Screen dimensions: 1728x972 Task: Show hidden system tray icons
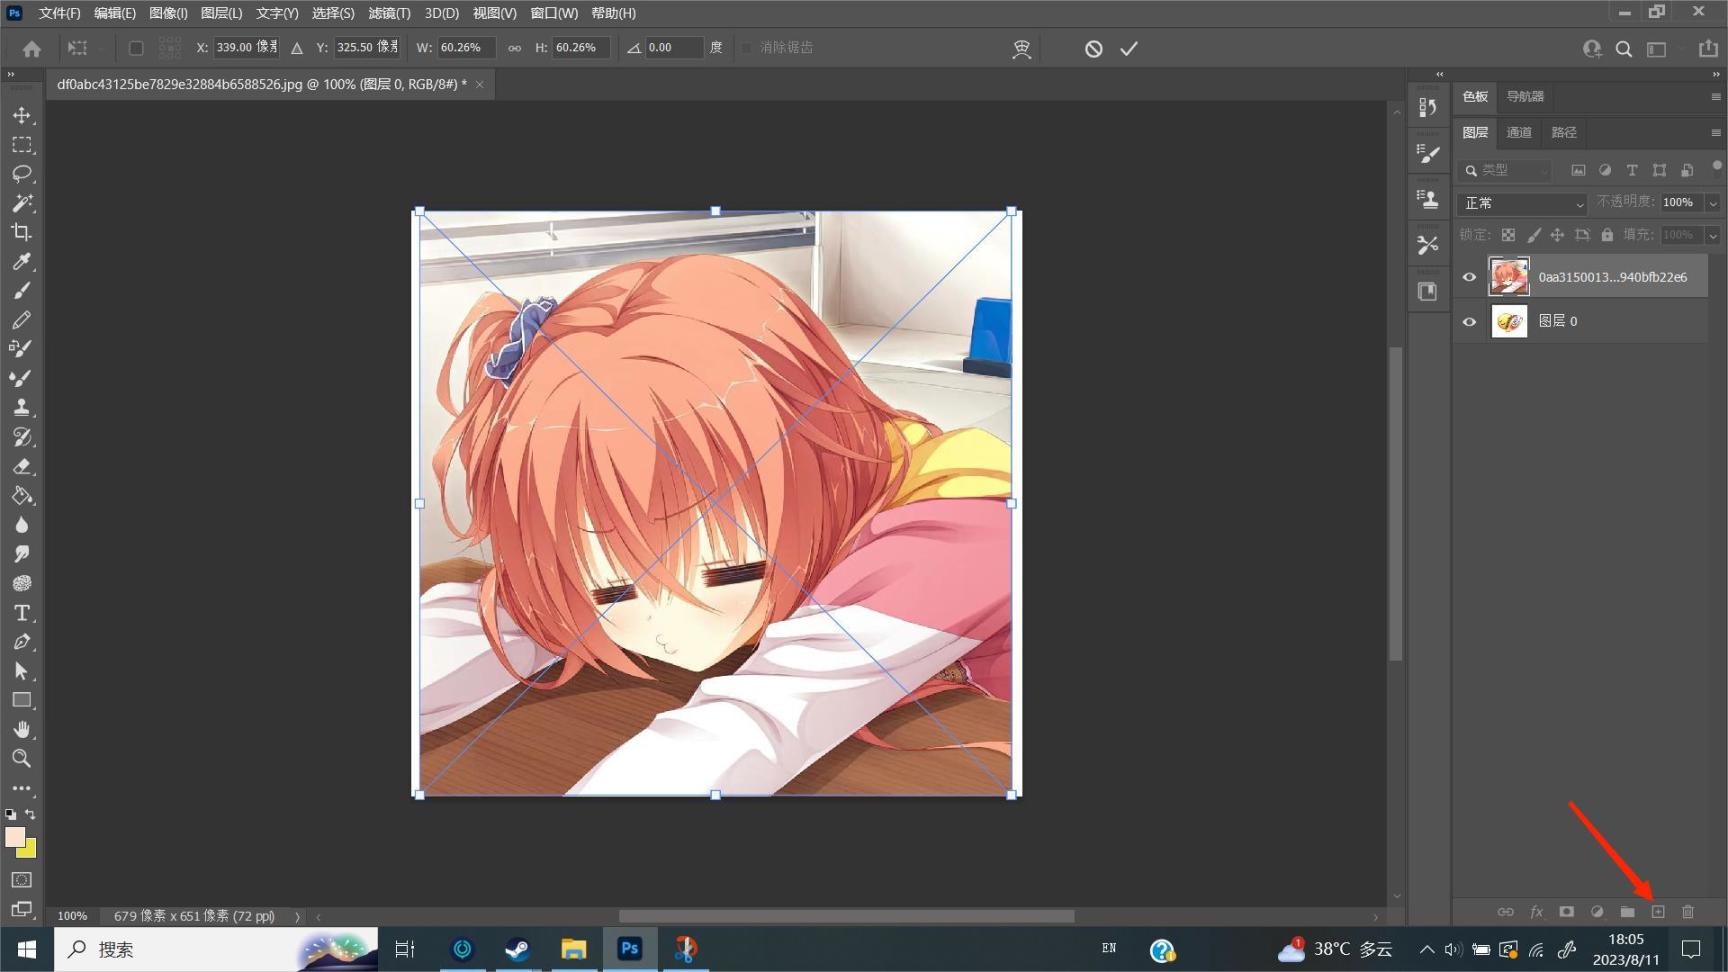(1427, 949)
